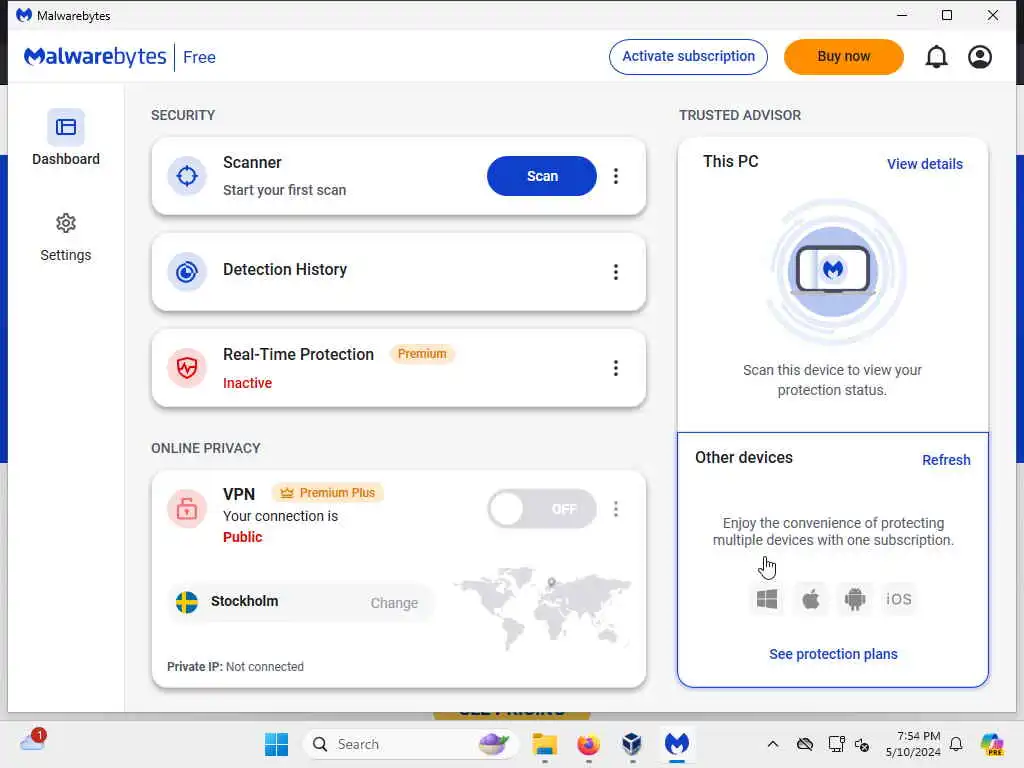Click the Android platform icon
The image size is (1024, 768).
tap(854, 599)
